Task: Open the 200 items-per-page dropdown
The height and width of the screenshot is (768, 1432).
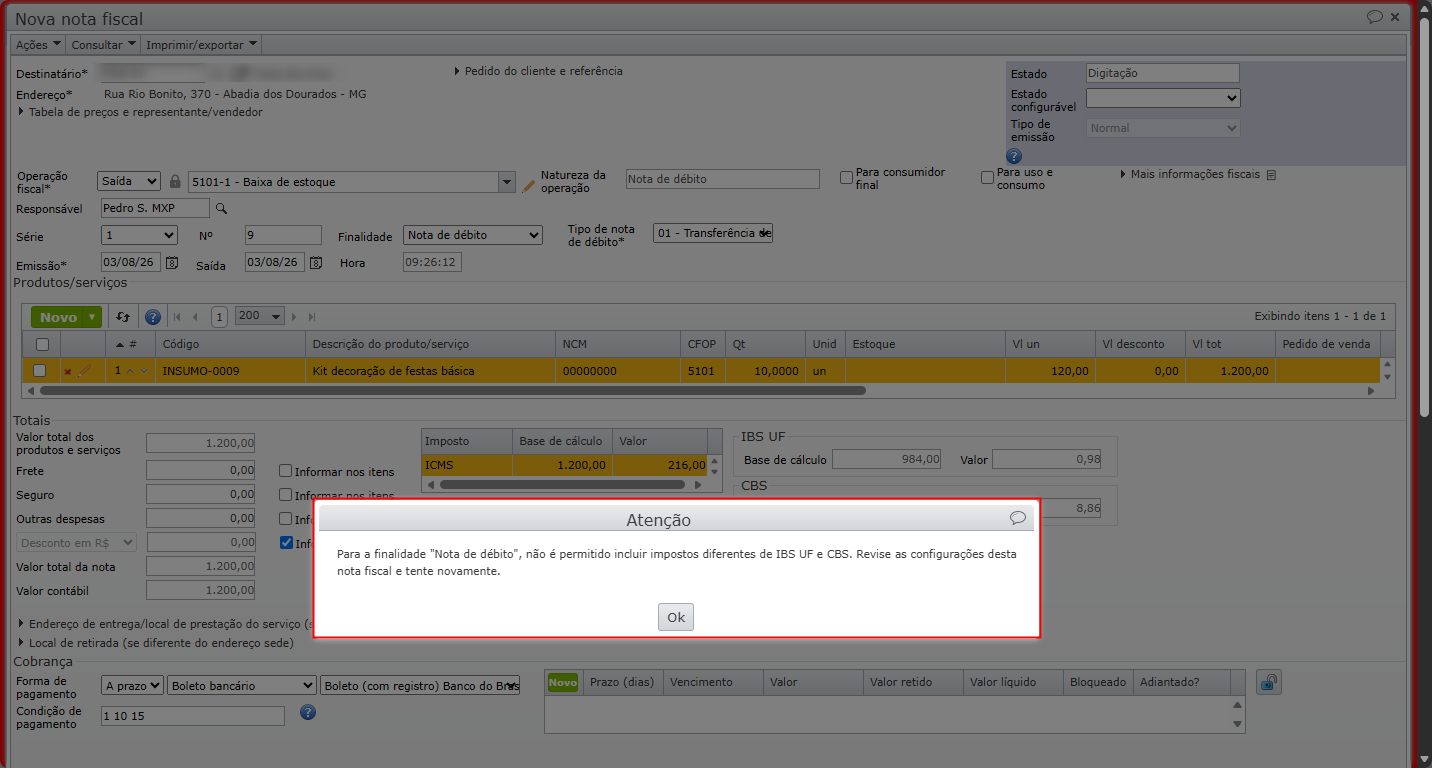Action: click(x=260, y=316)
